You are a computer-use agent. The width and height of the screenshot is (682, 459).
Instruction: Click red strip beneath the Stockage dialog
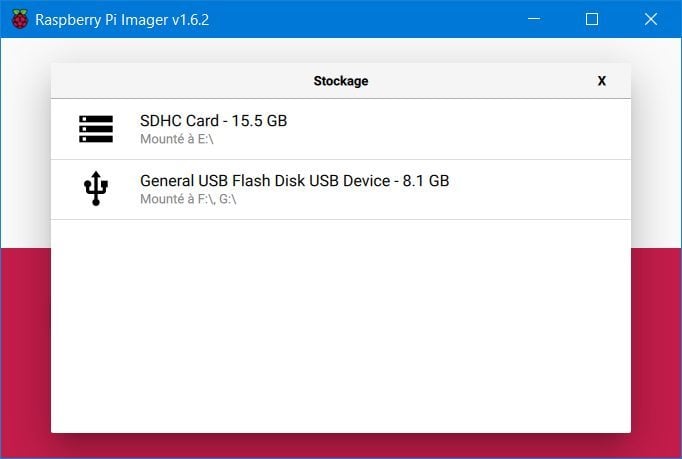click(341, 446)
